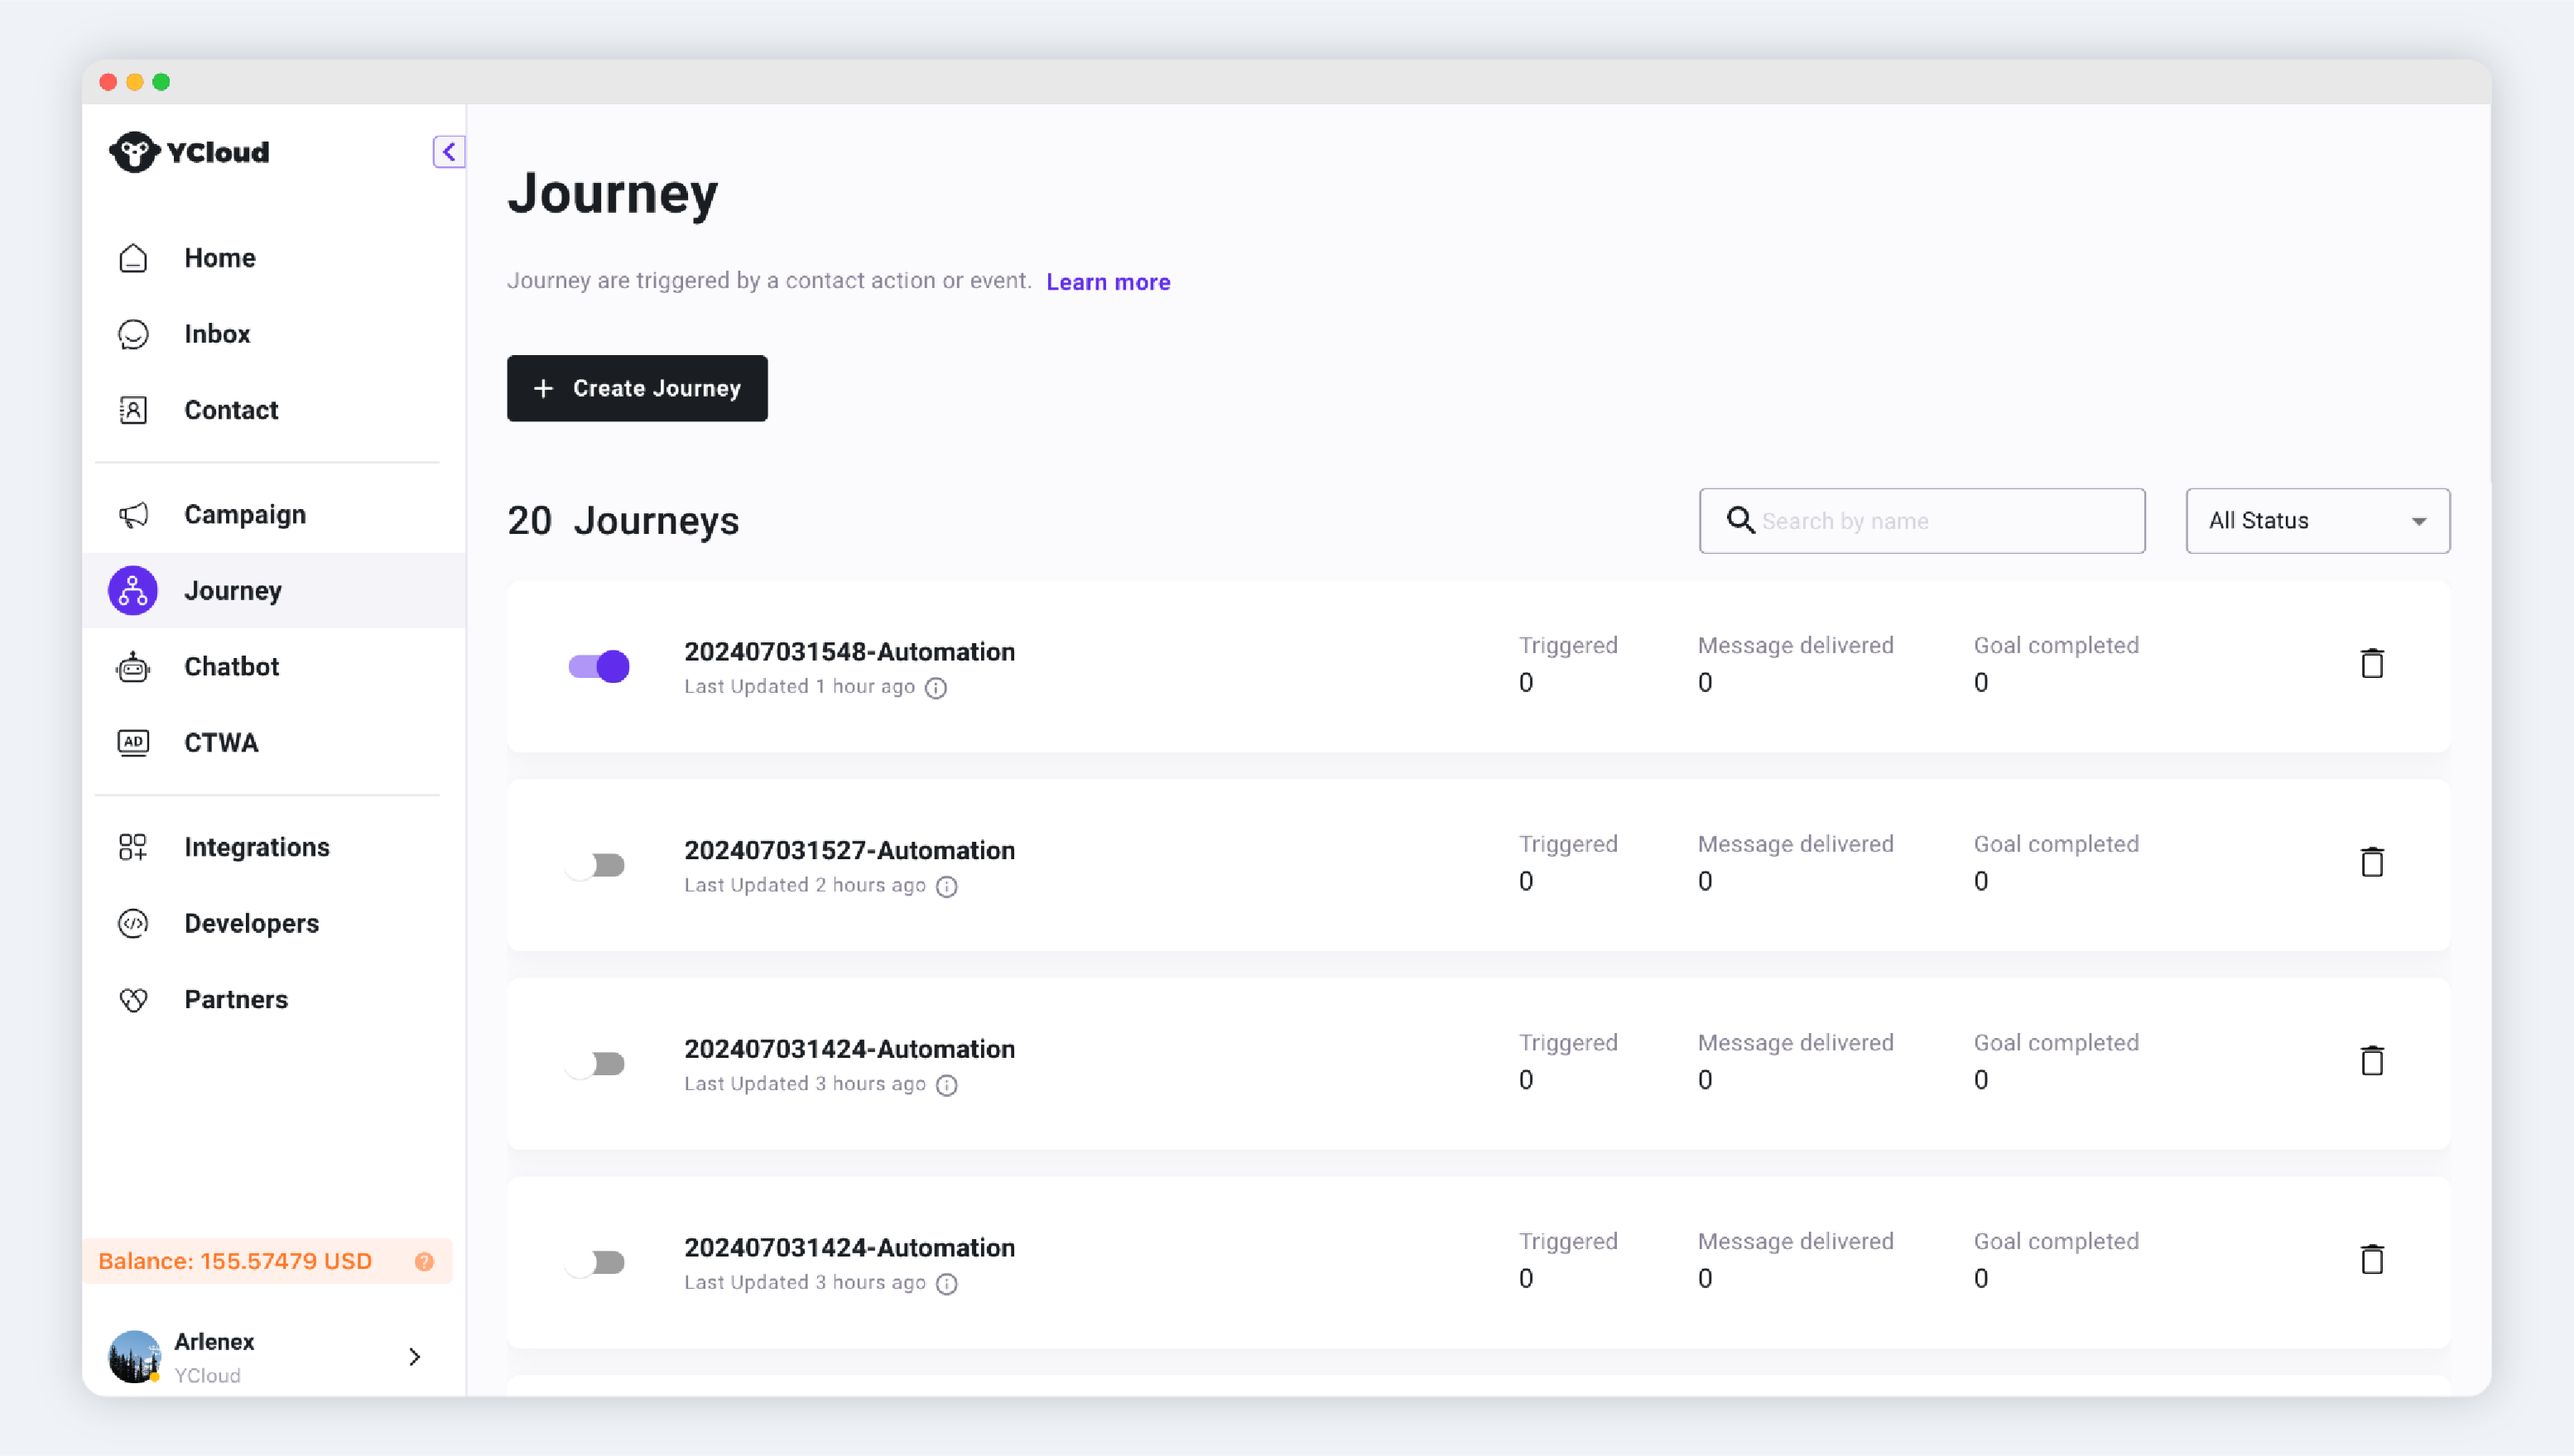The image size is (2574, 1456).
Task: Click the balance help question icon
Action: tap(424, 1261)
